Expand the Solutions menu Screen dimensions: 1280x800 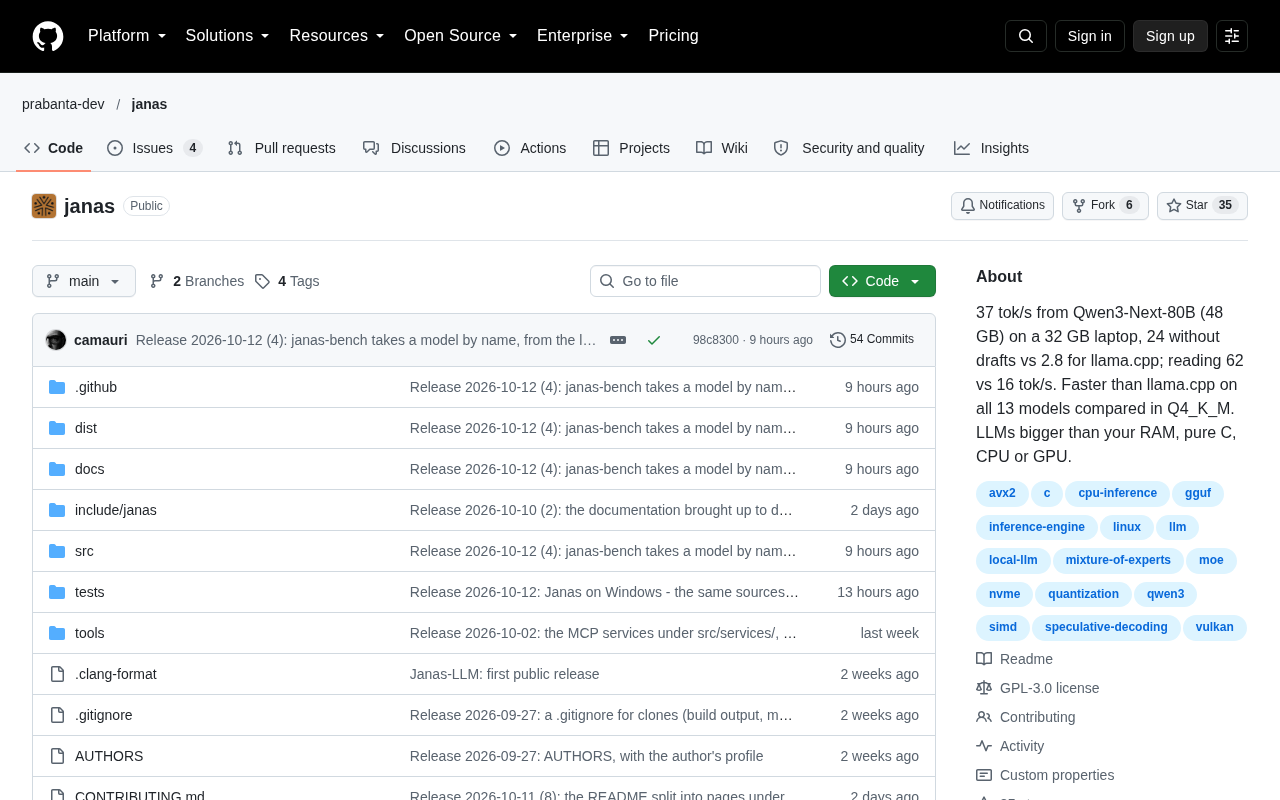228,36
